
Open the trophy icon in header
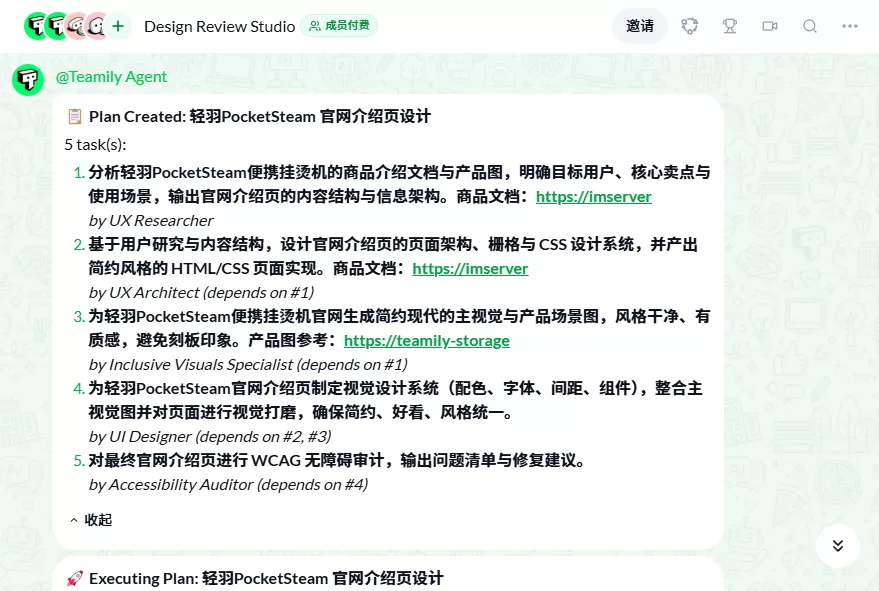click(x=729, y=26)
